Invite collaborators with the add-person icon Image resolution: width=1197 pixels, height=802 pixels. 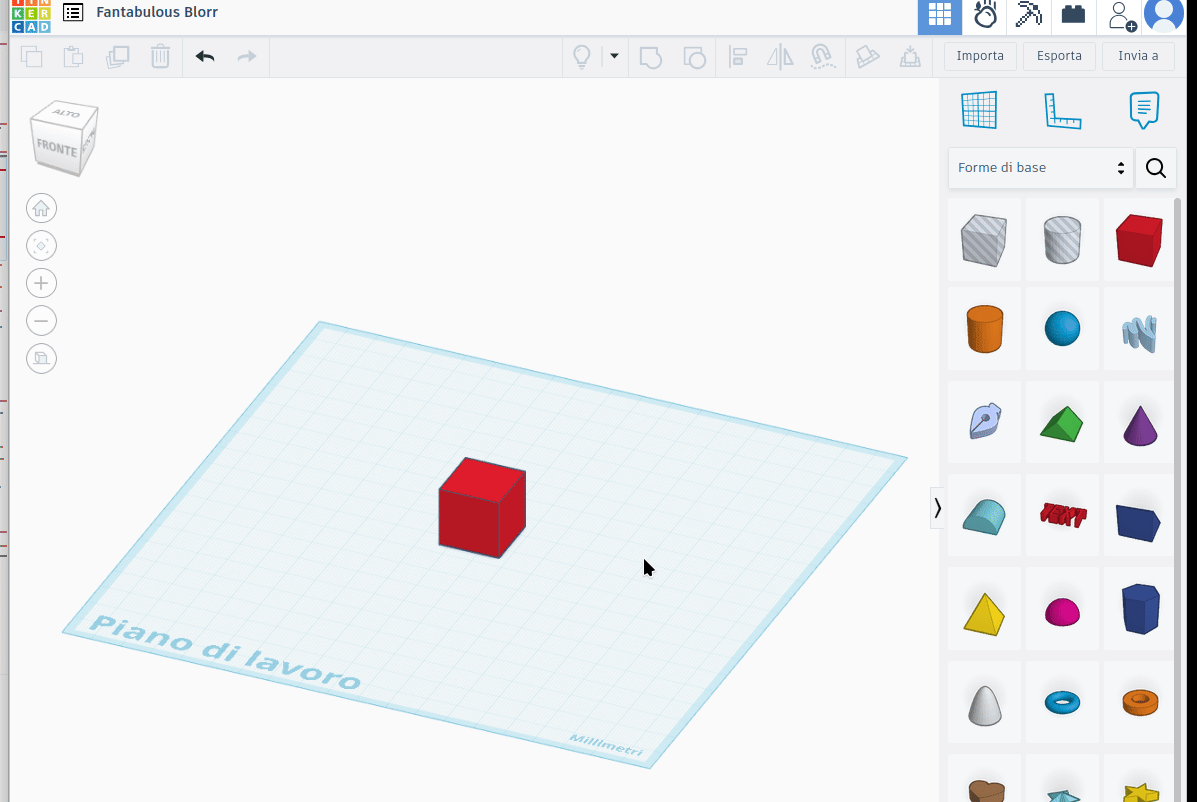click(x=1120, y=16)
